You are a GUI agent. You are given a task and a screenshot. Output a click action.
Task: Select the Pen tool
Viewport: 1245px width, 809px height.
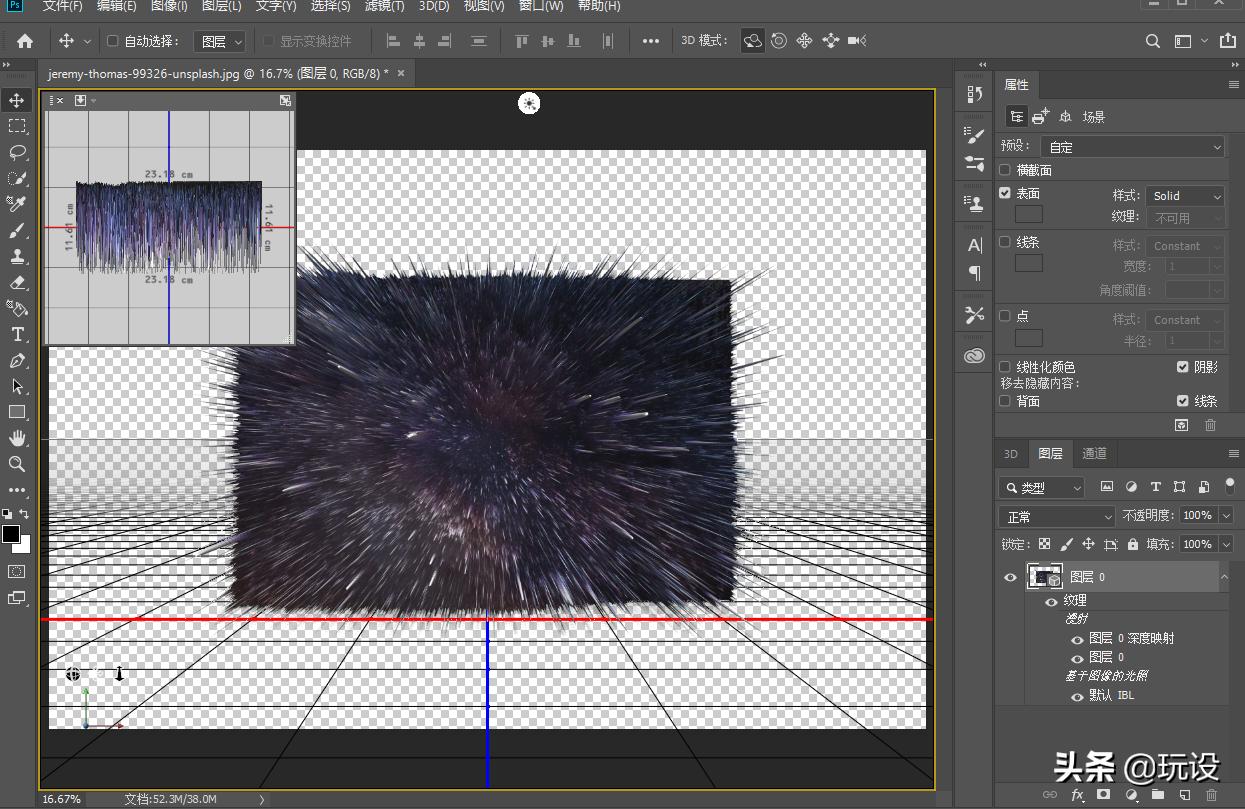17,360
